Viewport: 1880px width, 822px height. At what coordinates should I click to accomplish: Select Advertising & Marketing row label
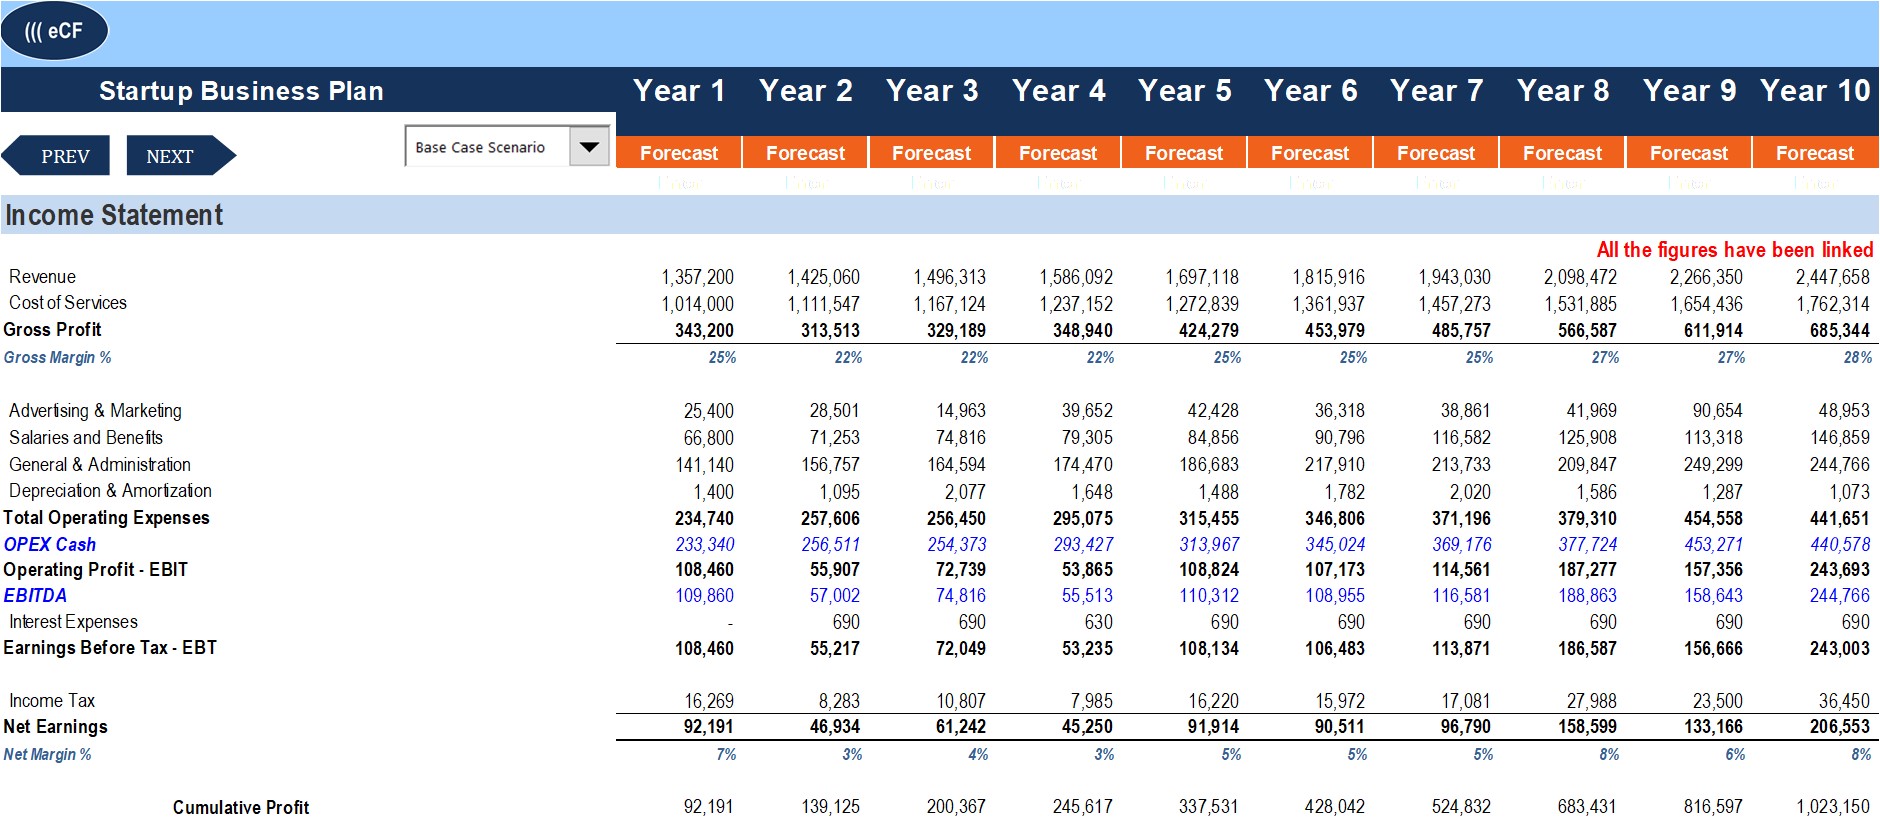point(95,411)
